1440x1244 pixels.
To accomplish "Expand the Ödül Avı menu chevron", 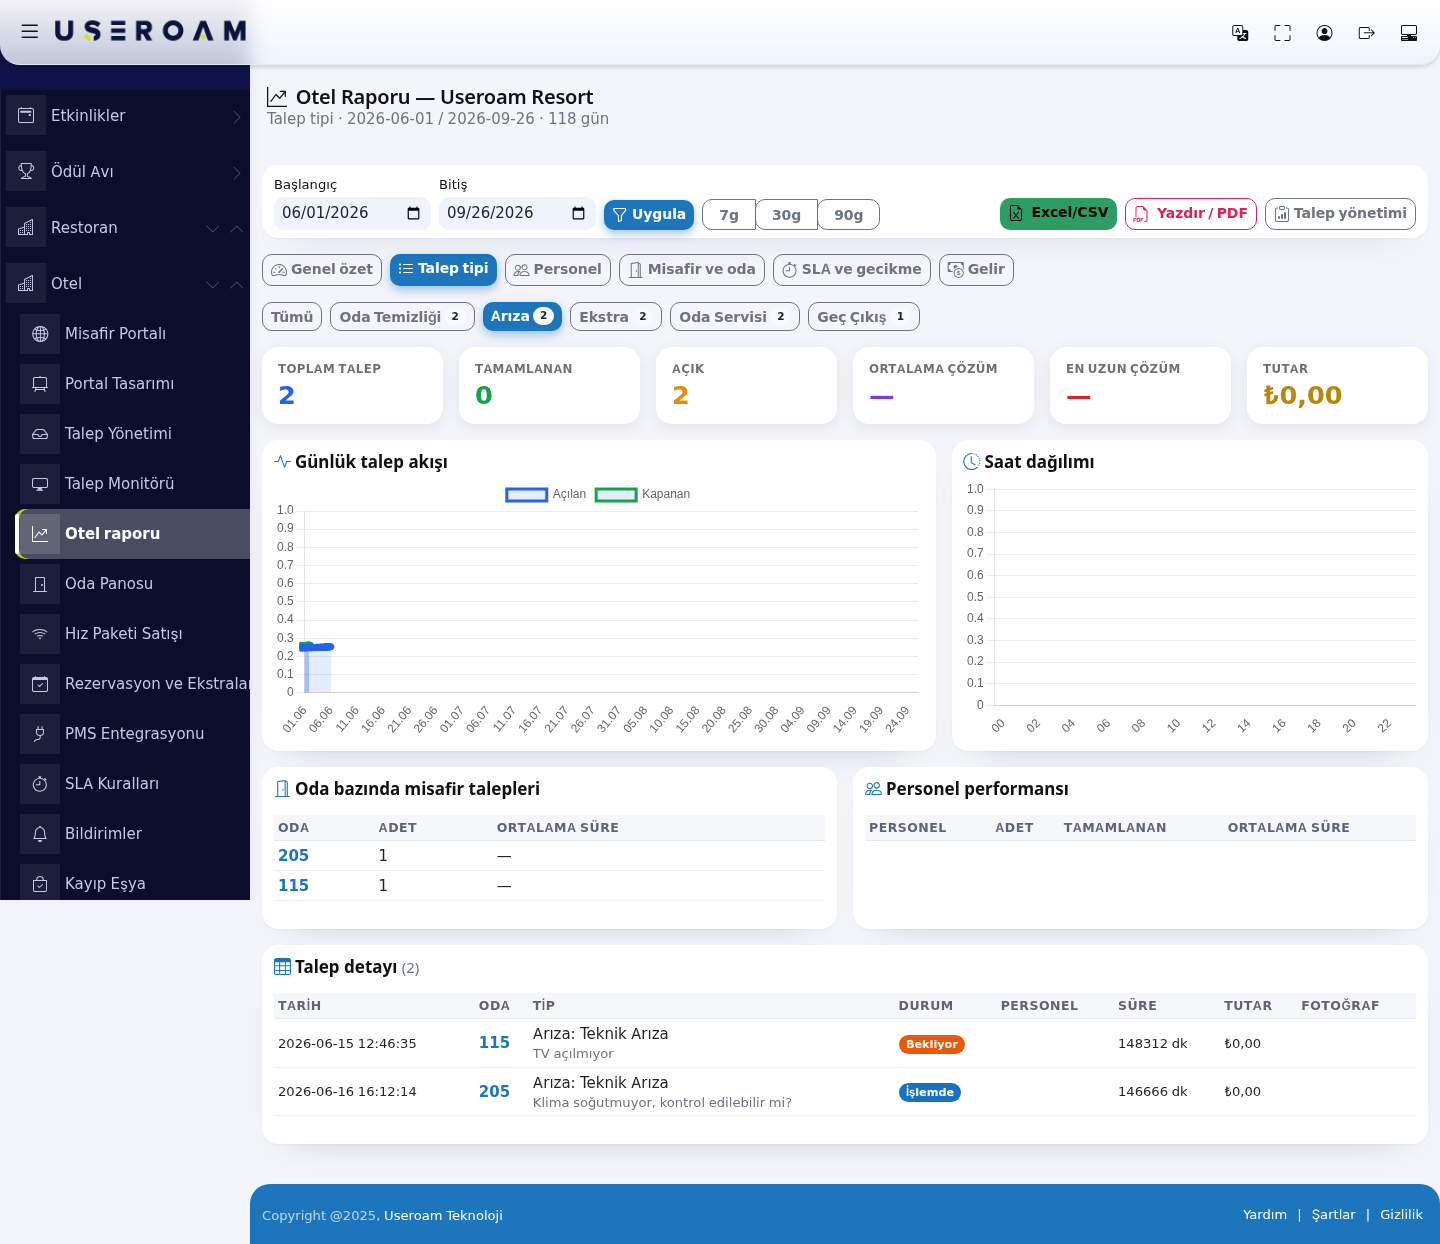I will click(237, 172).
